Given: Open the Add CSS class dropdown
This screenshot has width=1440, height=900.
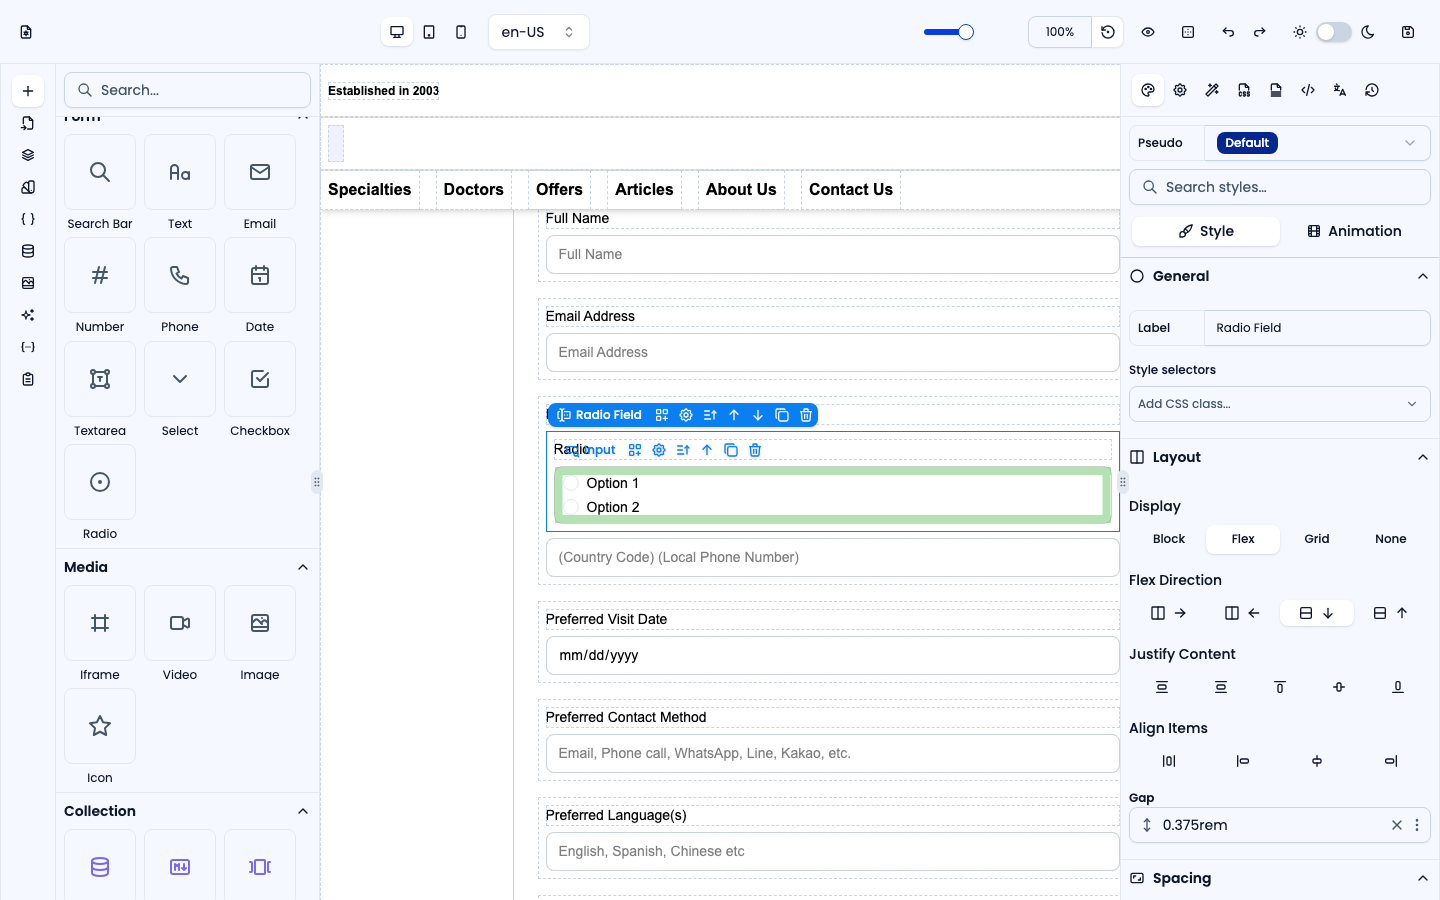Looking at the screenshot, I should (x=1280, y=404).
